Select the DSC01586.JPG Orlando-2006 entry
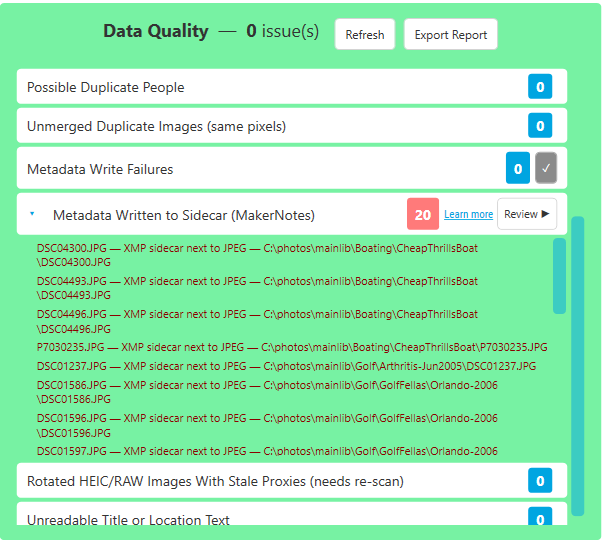604x543 pixels. click(x=267, y=392)
